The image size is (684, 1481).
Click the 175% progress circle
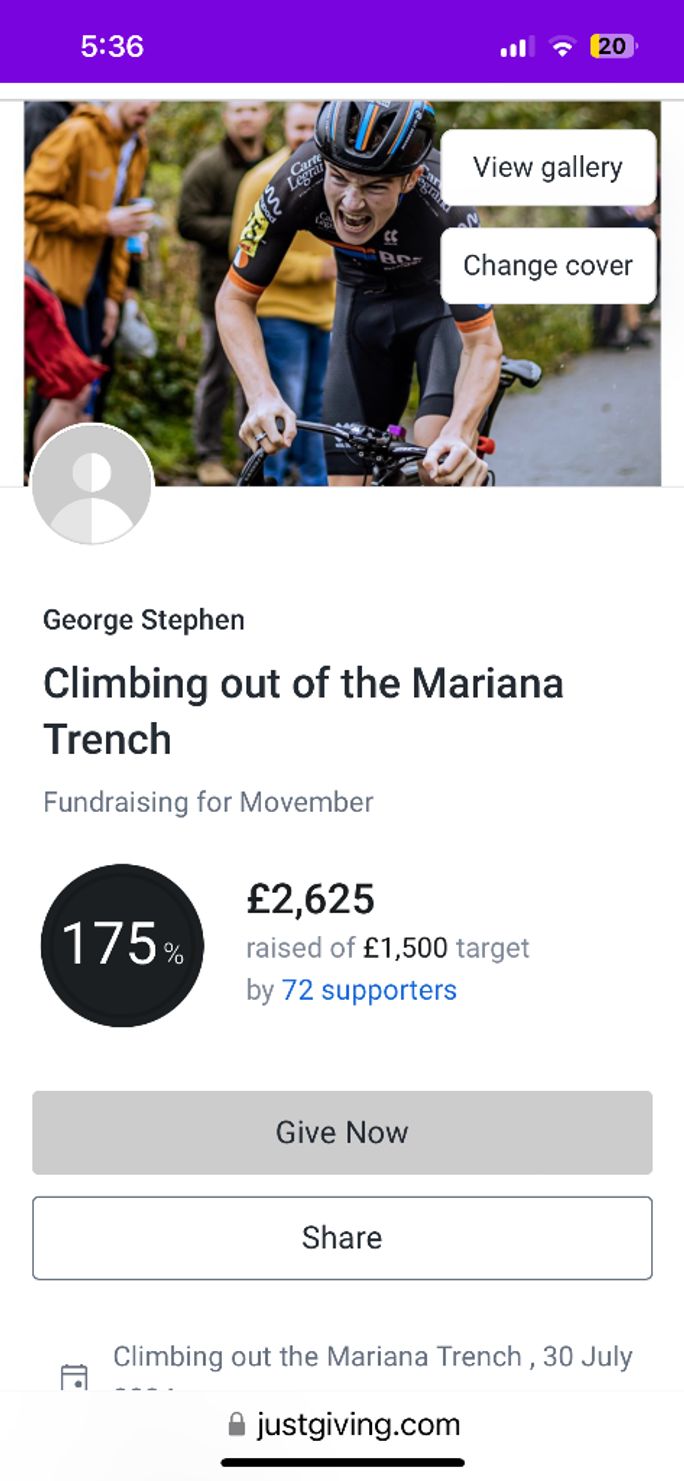122,945
